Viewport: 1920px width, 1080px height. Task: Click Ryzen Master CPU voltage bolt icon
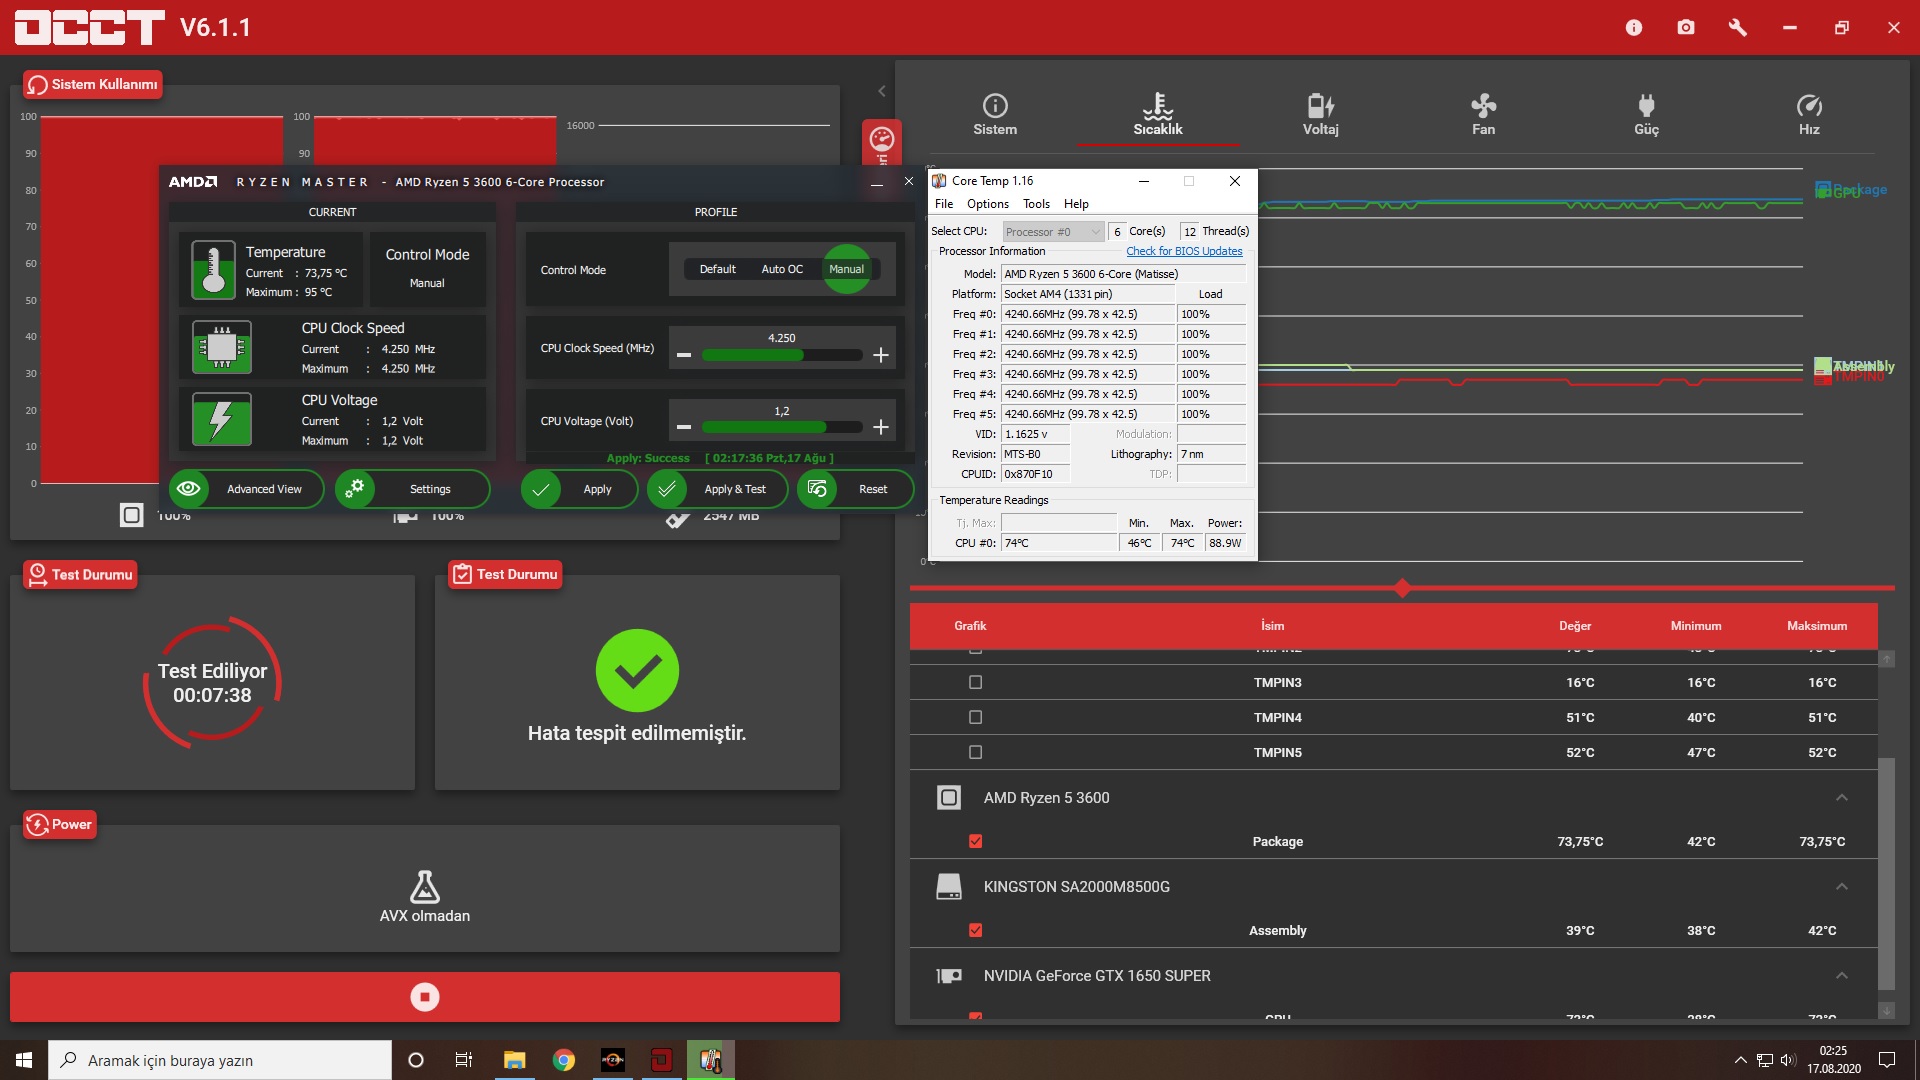(x=221, y=419)
